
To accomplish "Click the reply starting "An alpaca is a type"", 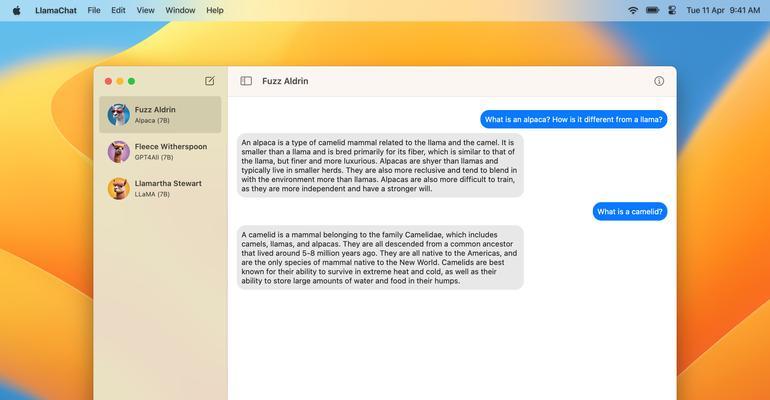I will (380, 165).
